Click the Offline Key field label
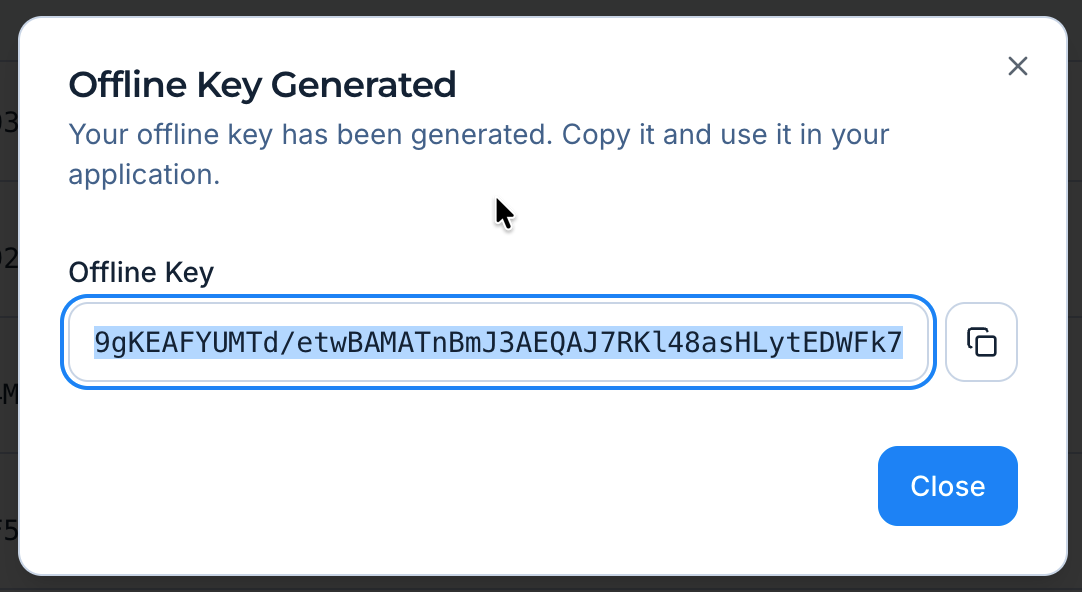1082x592 pixels. click(140, 272)
